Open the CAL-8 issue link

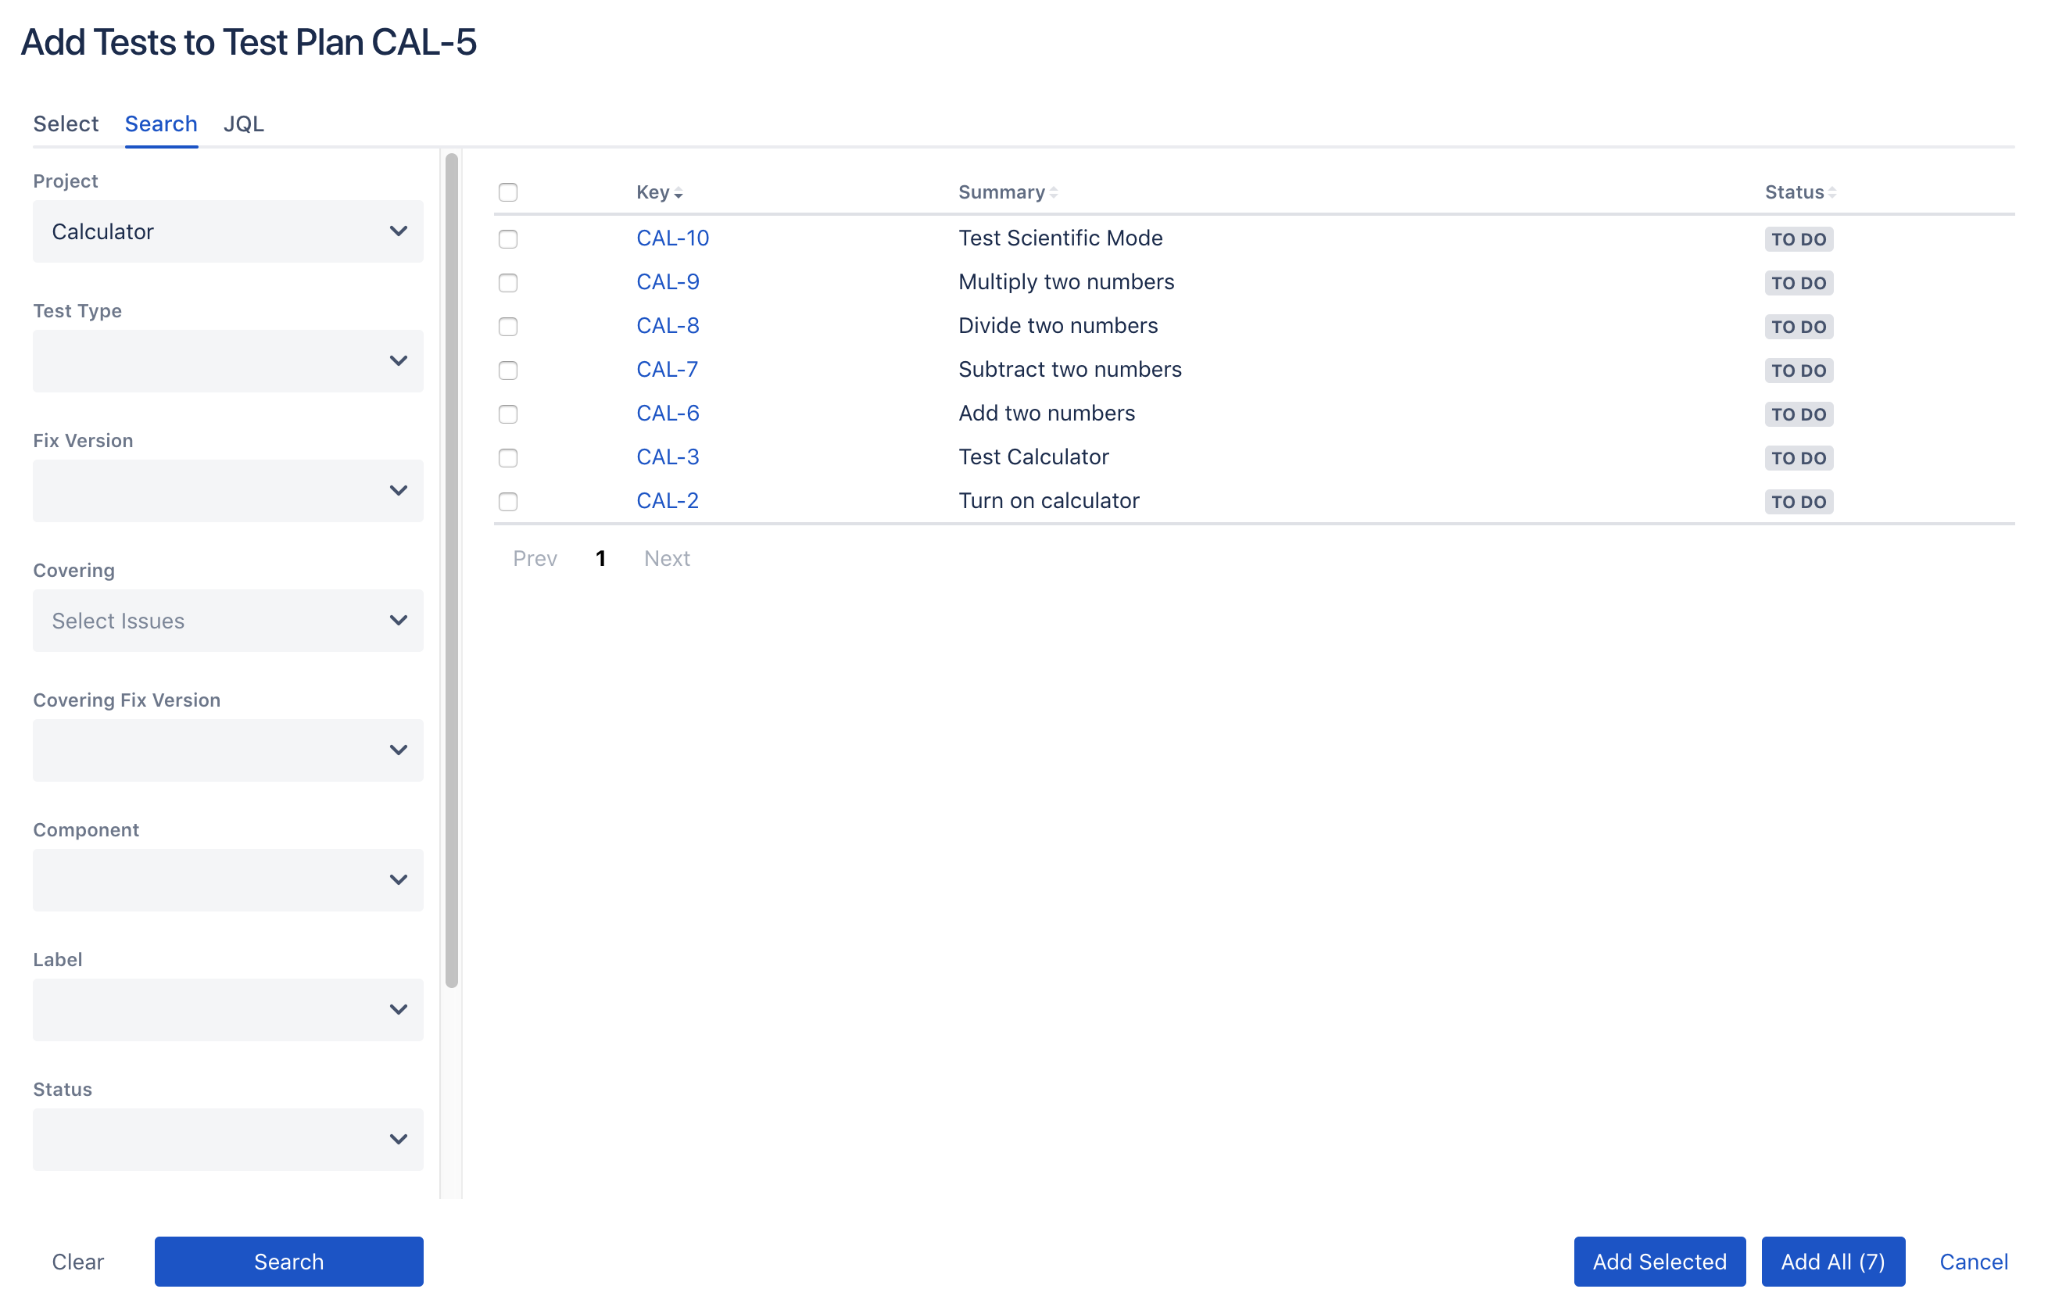pyautogui.click(x=668, y=326)
